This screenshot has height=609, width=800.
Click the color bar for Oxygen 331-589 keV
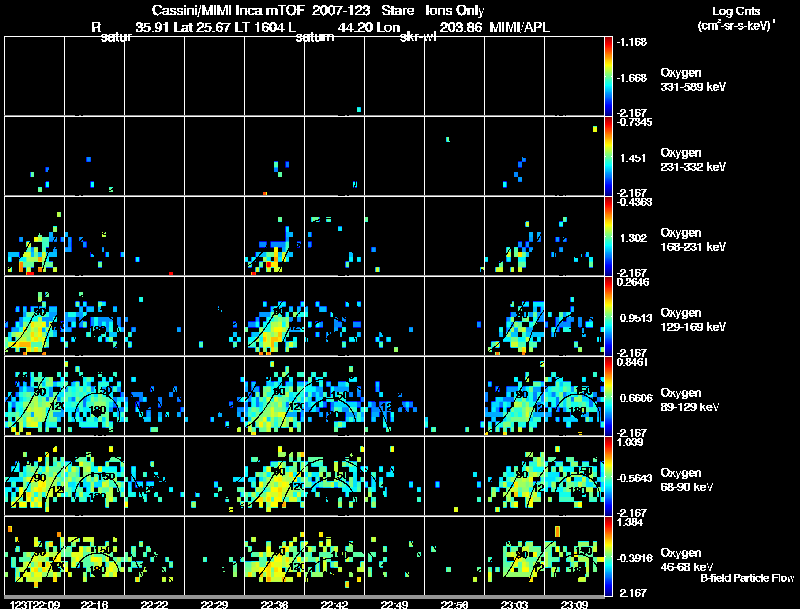click(608, 76)
